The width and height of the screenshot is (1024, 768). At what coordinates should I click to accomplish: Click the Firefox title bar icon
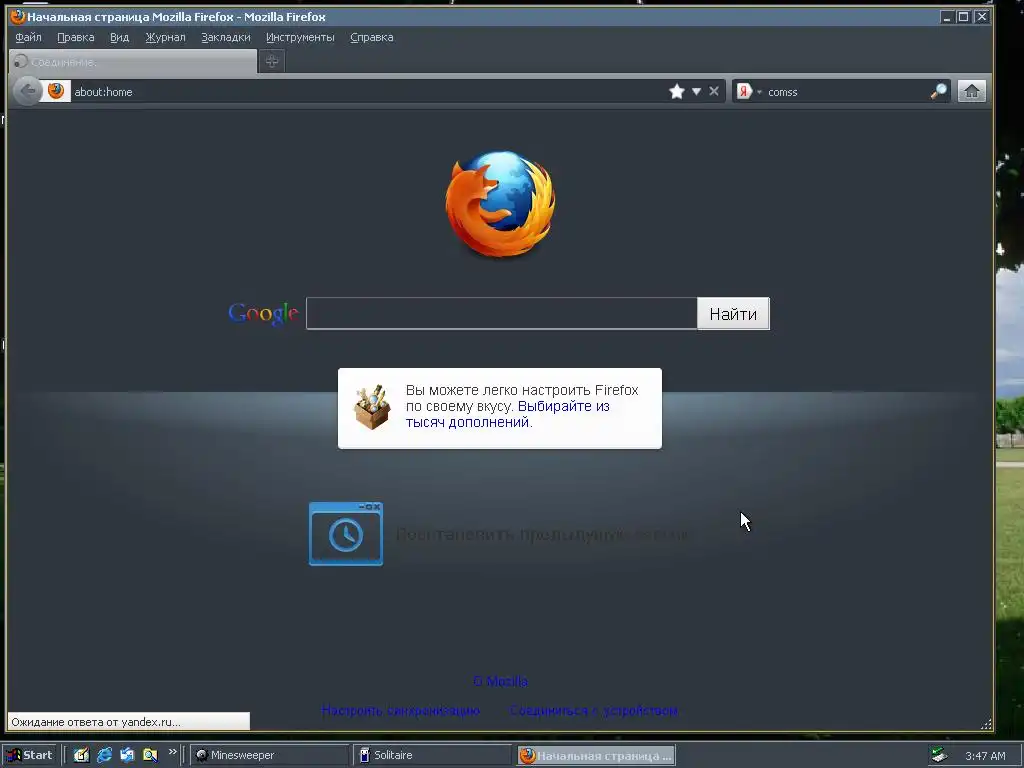click(x=18, y=17)
